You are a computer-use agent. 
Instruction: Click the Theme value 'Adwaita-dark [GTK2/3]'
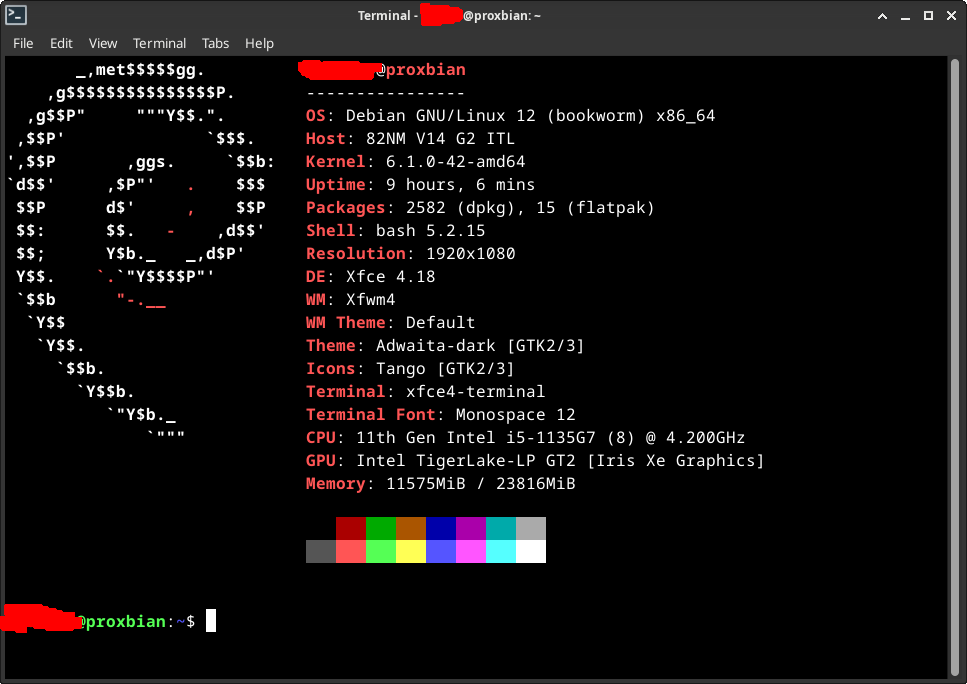point(480,345)
